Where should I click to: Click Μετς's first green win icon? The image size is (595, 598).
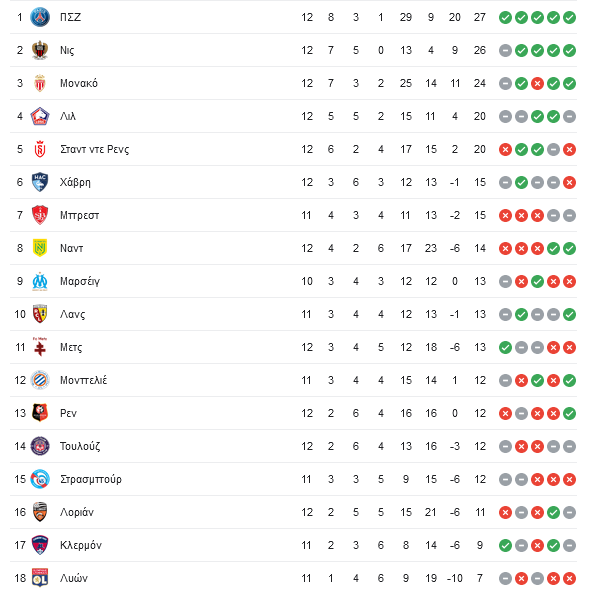505,347
